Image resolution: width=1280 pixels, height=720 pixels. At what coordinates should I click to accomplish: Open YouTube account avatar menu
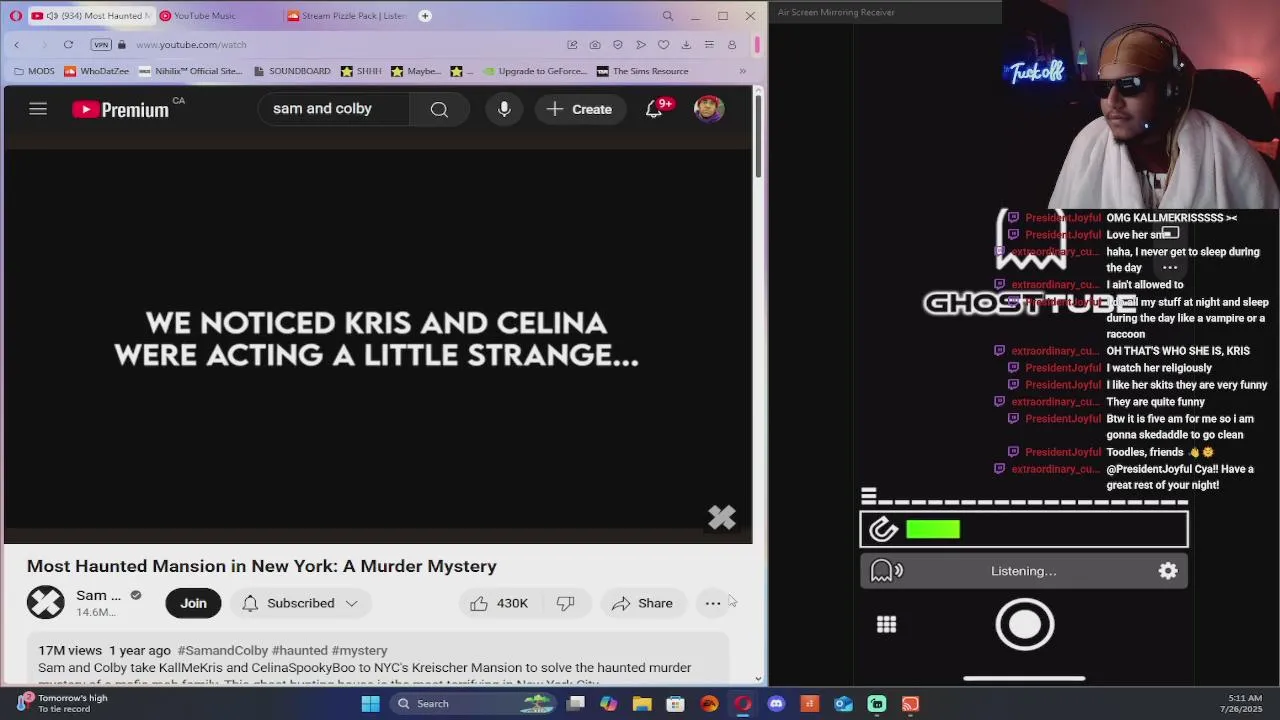tap(709, 109)
